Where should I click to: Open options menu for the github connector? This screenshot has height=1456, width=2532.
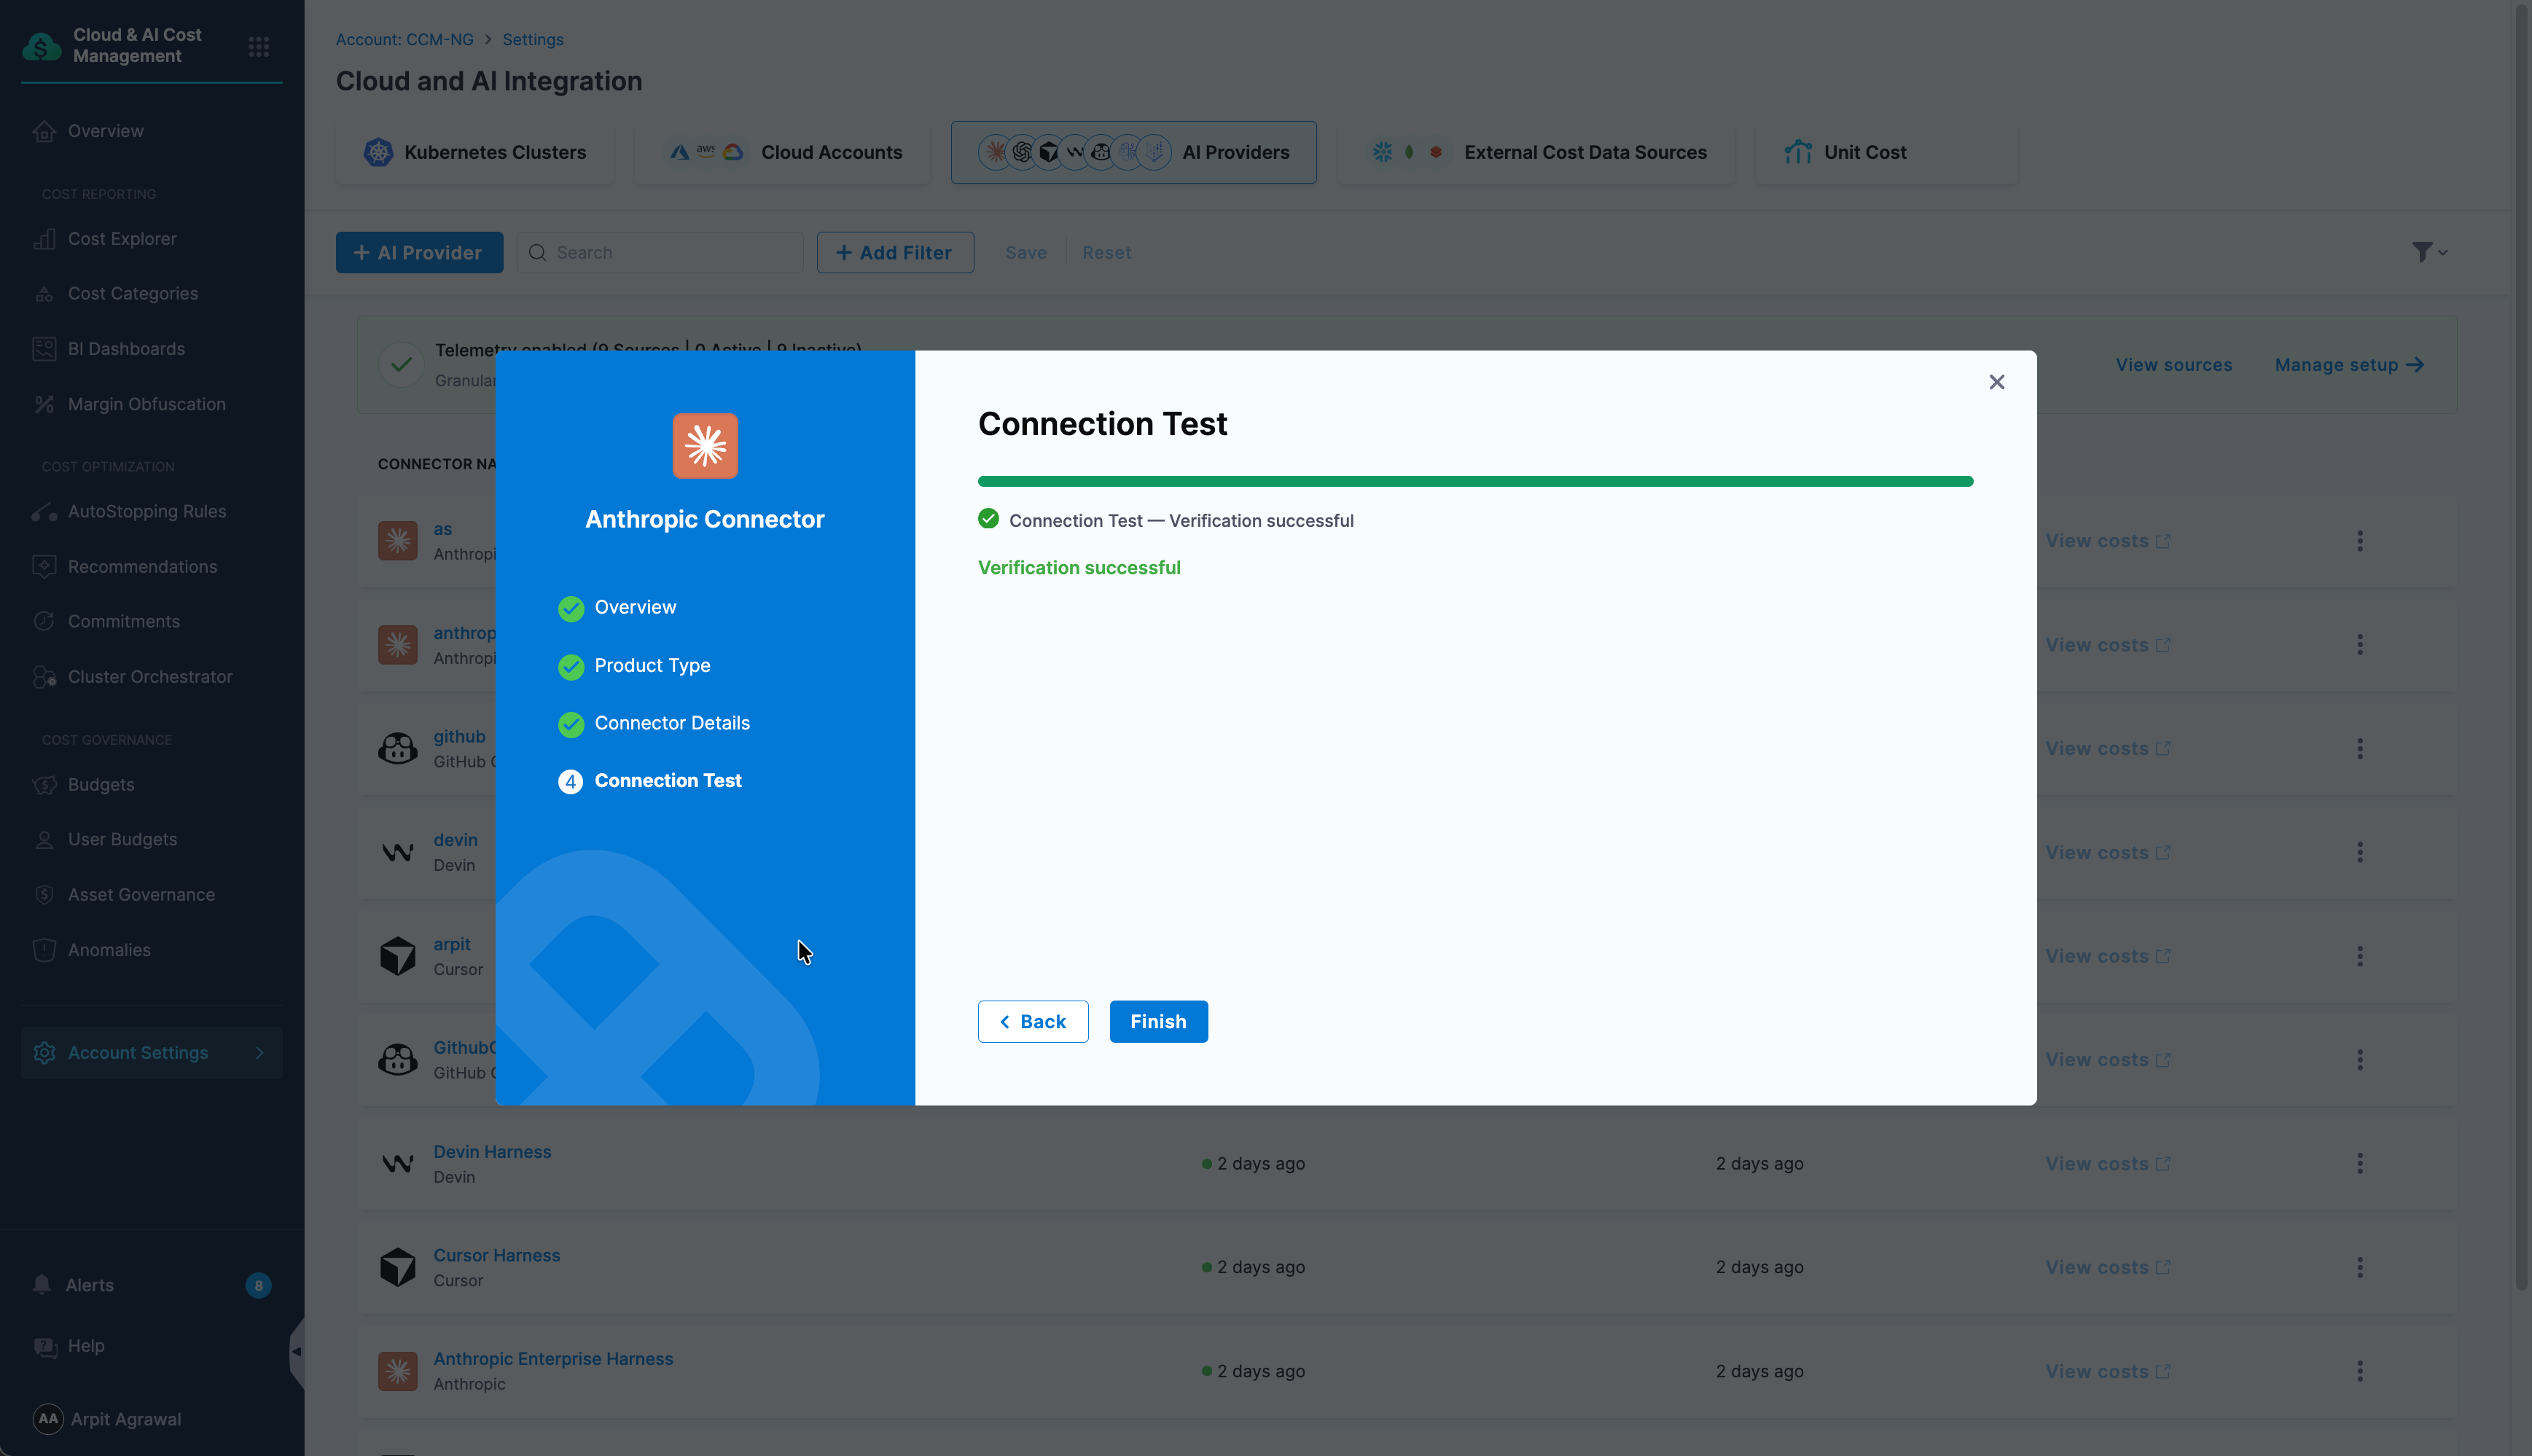pos(2360,749)
